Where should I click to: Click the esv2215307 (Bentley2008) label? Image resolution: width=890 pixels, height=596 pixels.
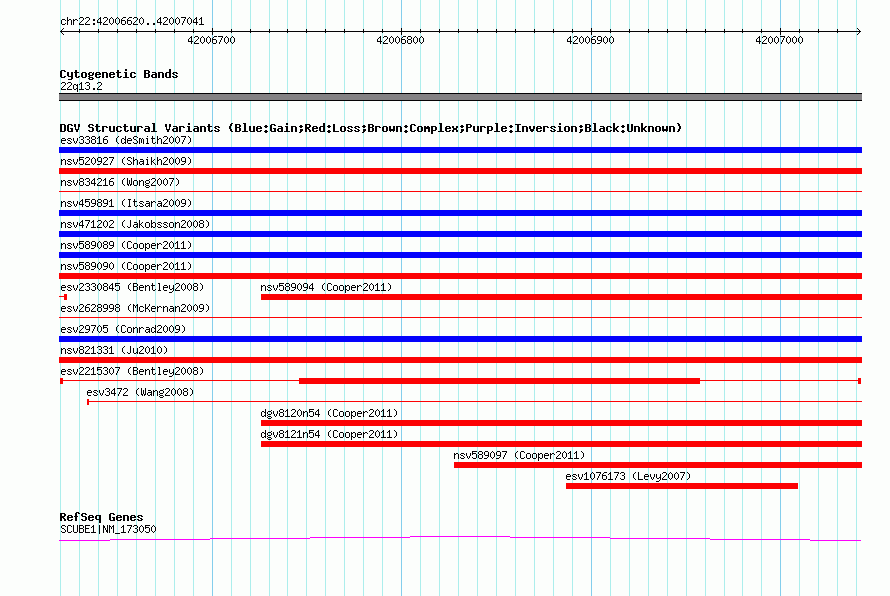click(132, 371)
